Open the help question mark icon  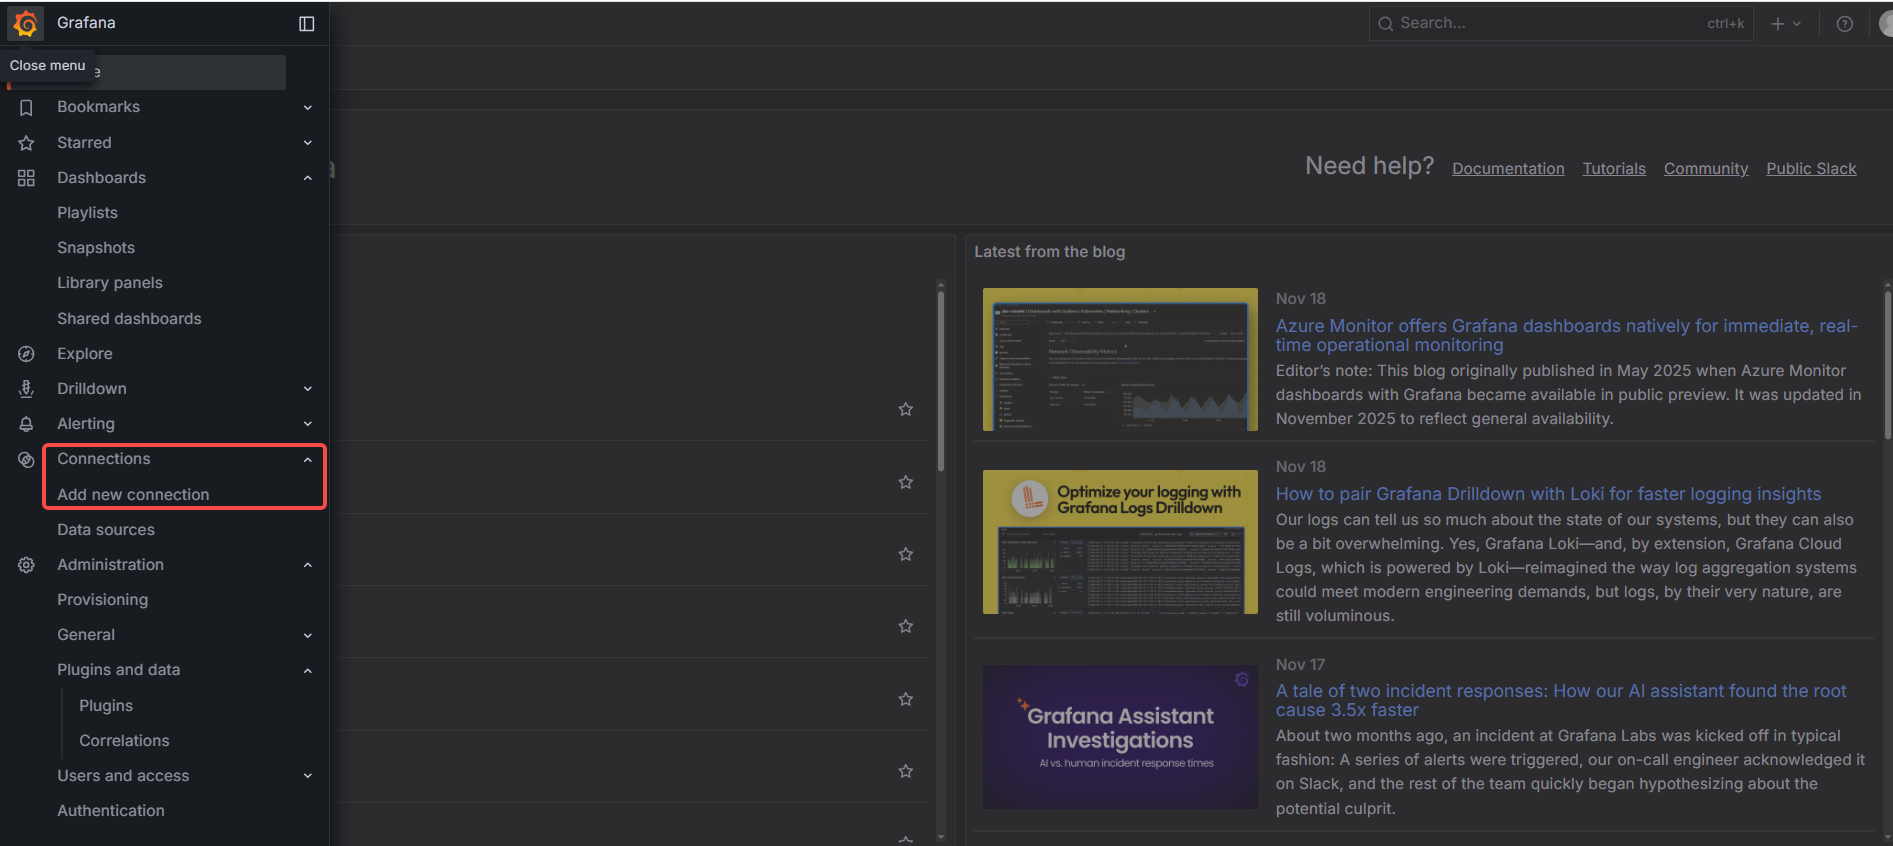click(1844, 24)
